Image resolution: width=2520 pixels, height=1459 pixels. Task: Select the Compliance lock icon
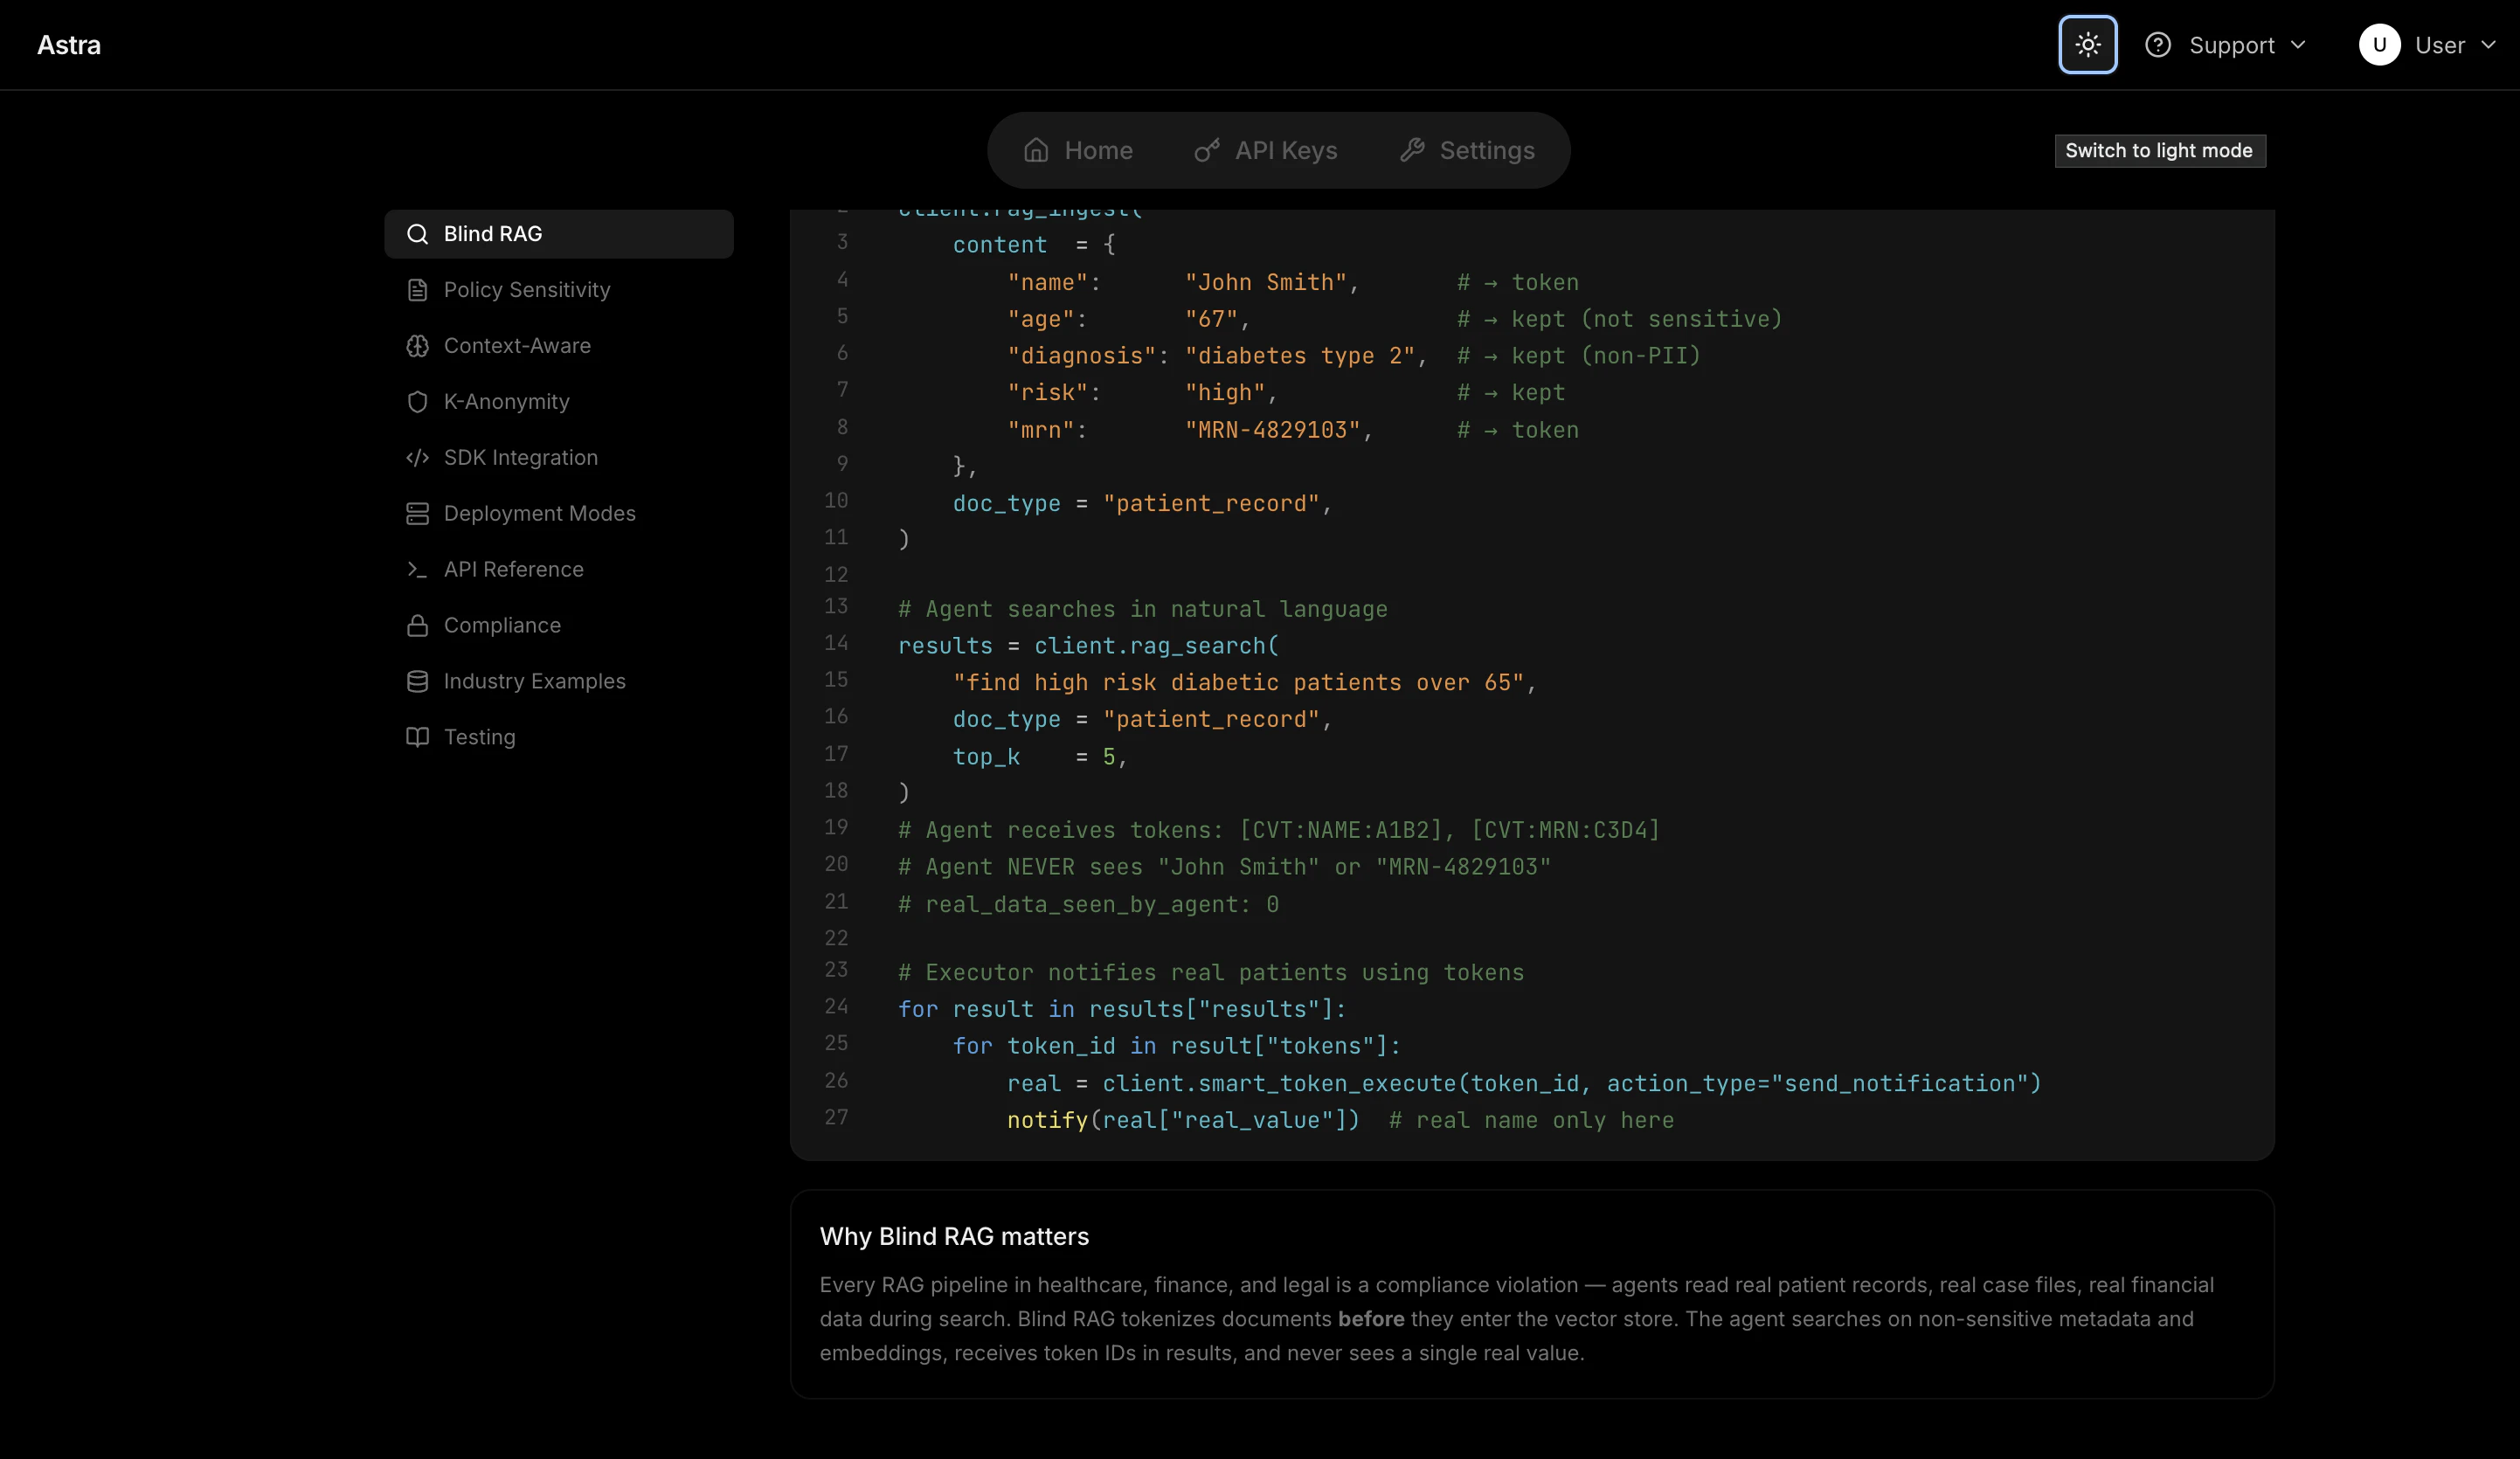click(418, 625)
